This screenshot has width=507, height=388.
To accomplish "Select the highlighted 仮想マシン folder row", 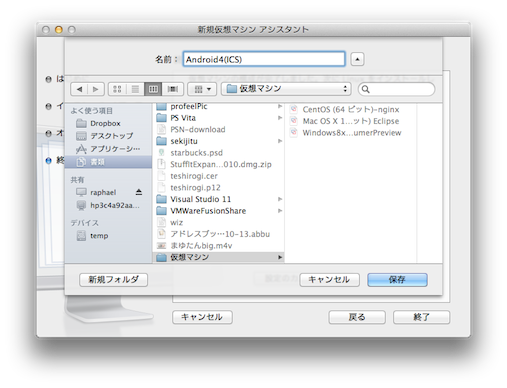I will coord(218,257).
